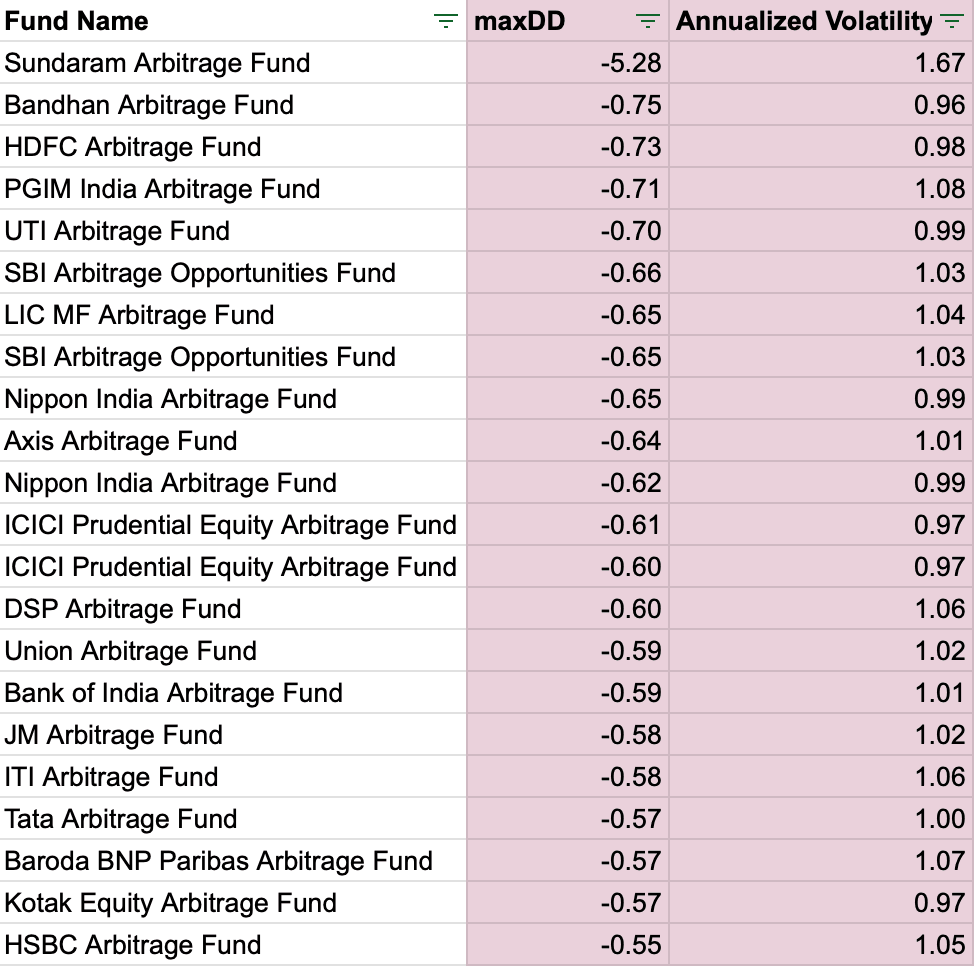The image size is (974, 966).
Task: Select the DSP Arbitrage Fund cell
Action: click(123, 609)
